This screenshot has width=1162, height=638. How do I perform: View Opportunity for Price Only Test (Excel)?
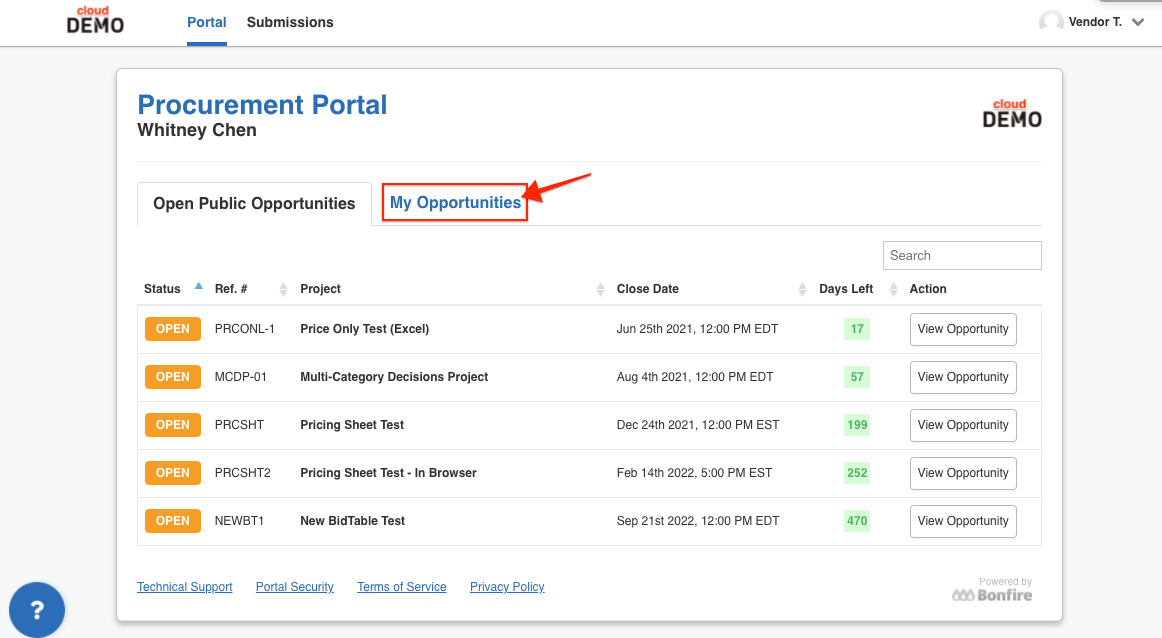pos(963,329)
